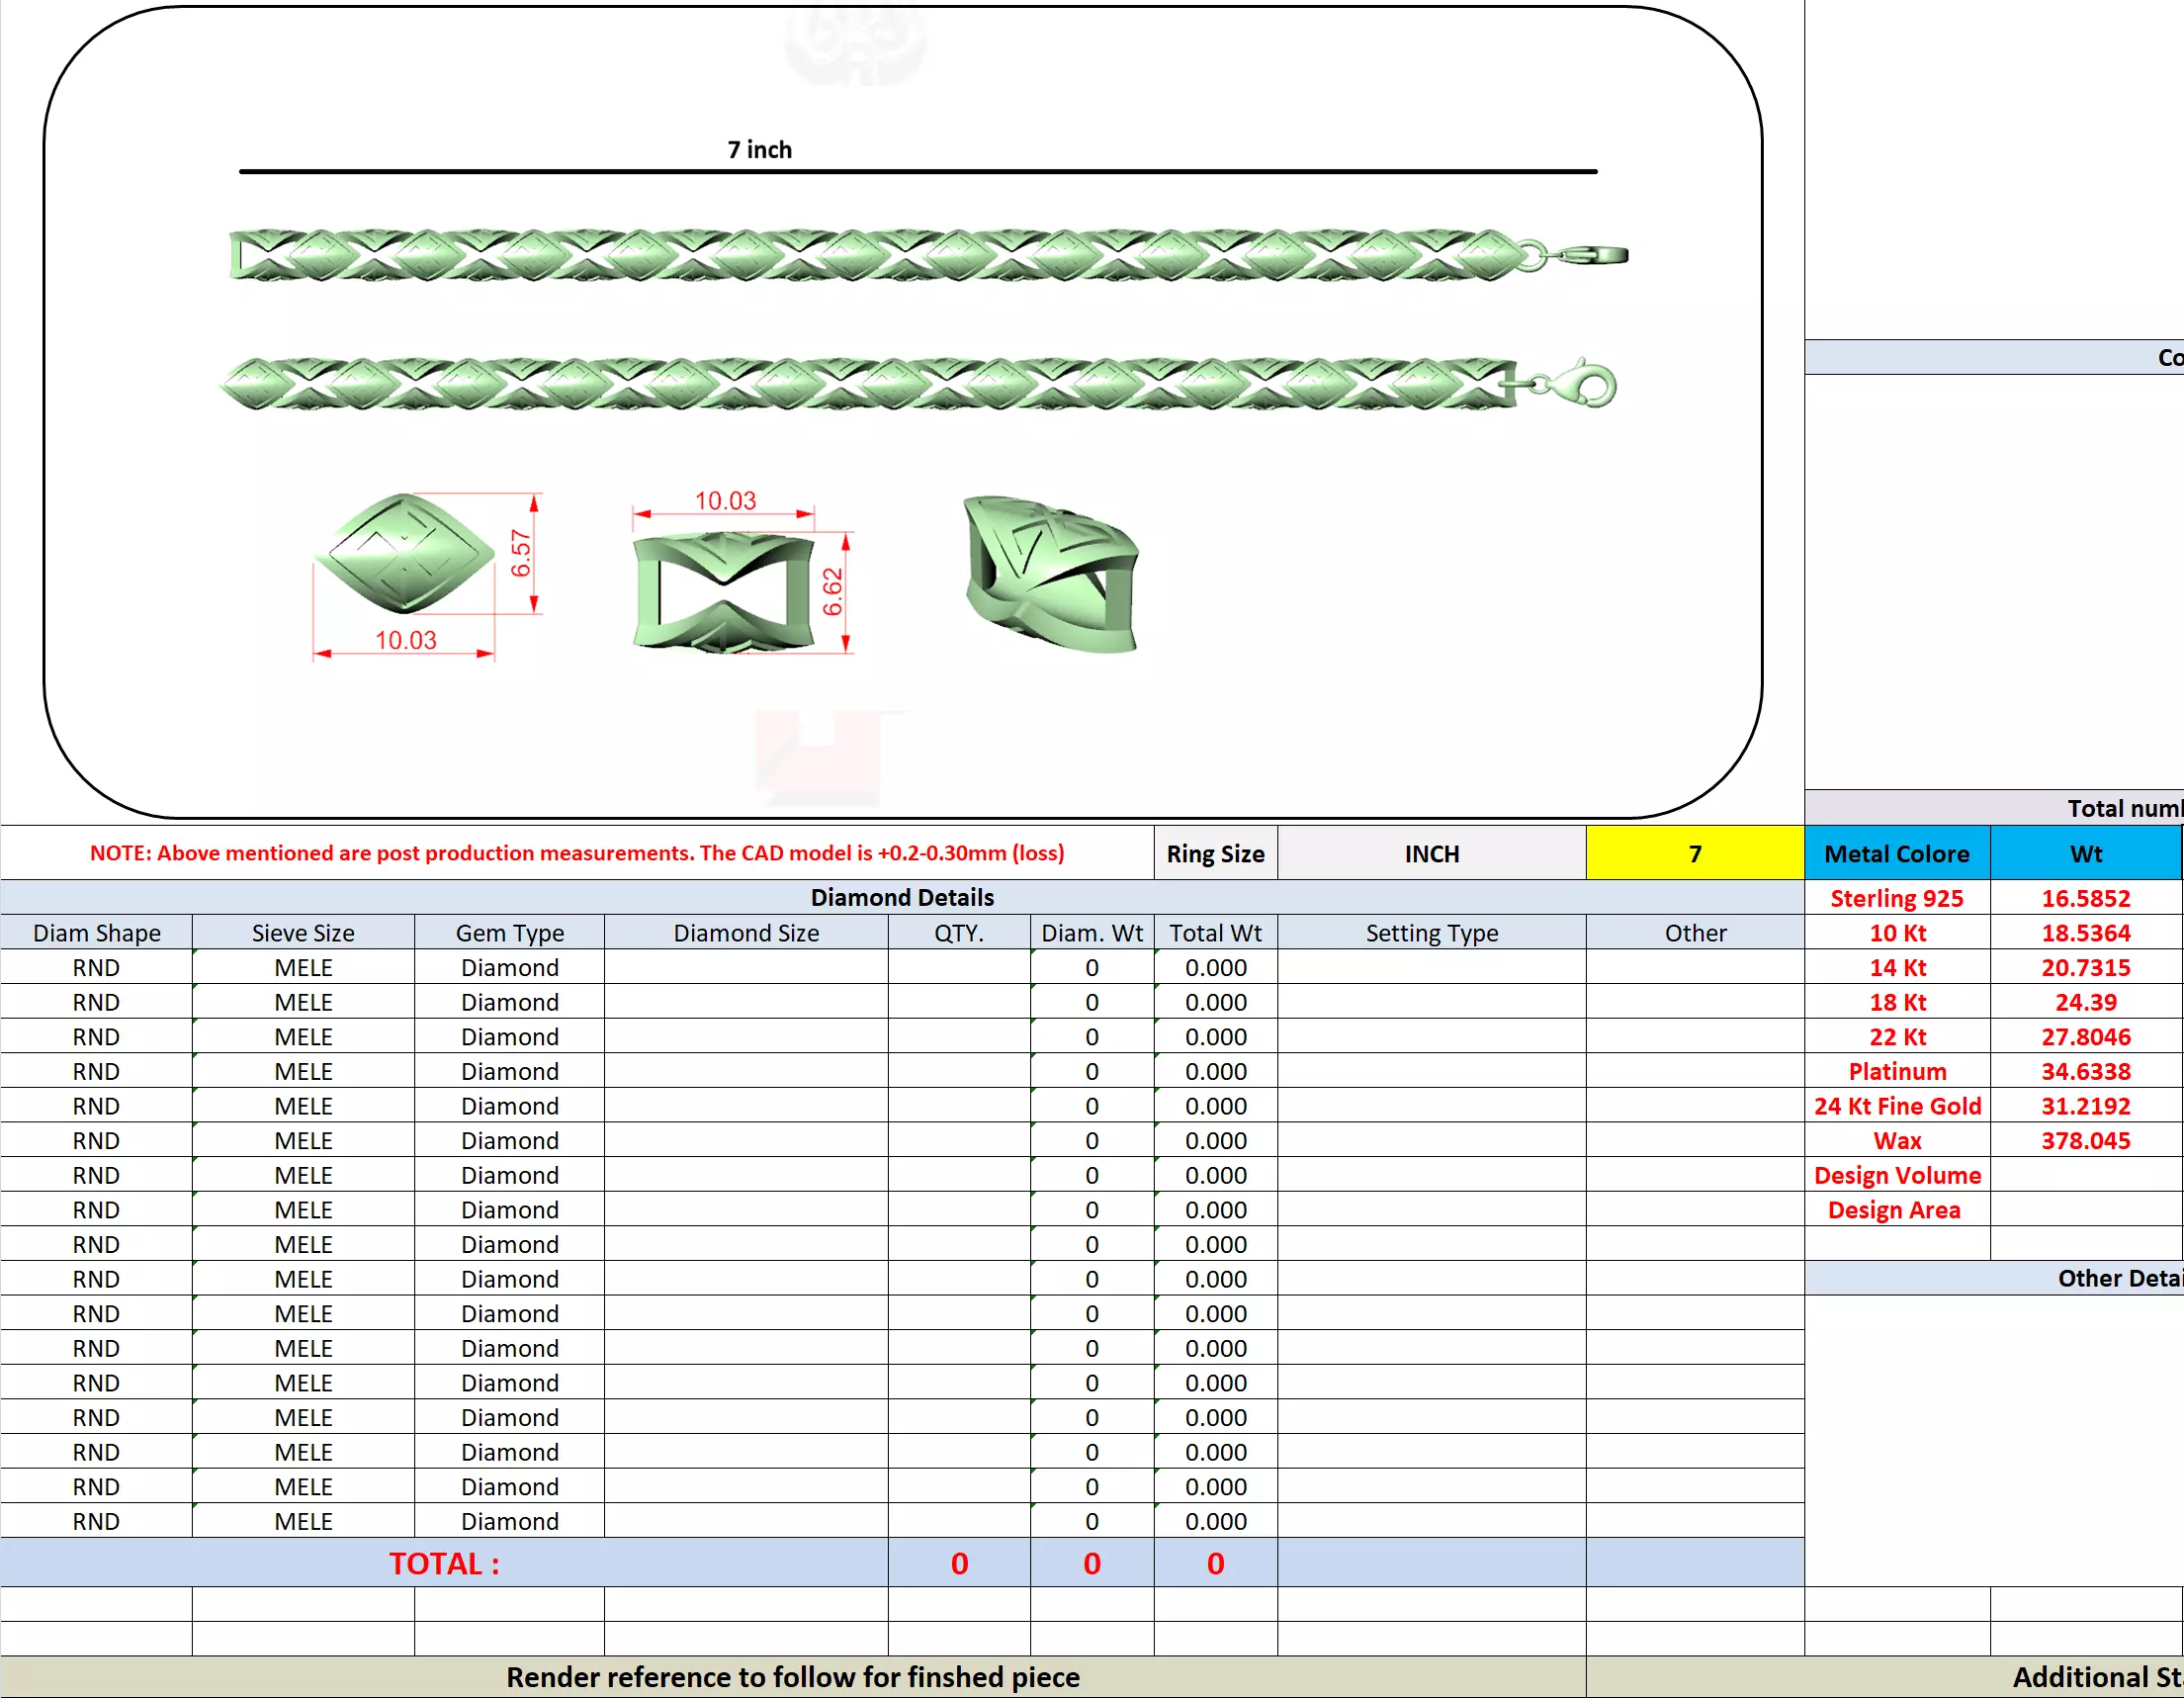Viewport: 2184px width, 1698px height.
Task: Select the Diamond Details section header
Action: [x=901, y=897]
